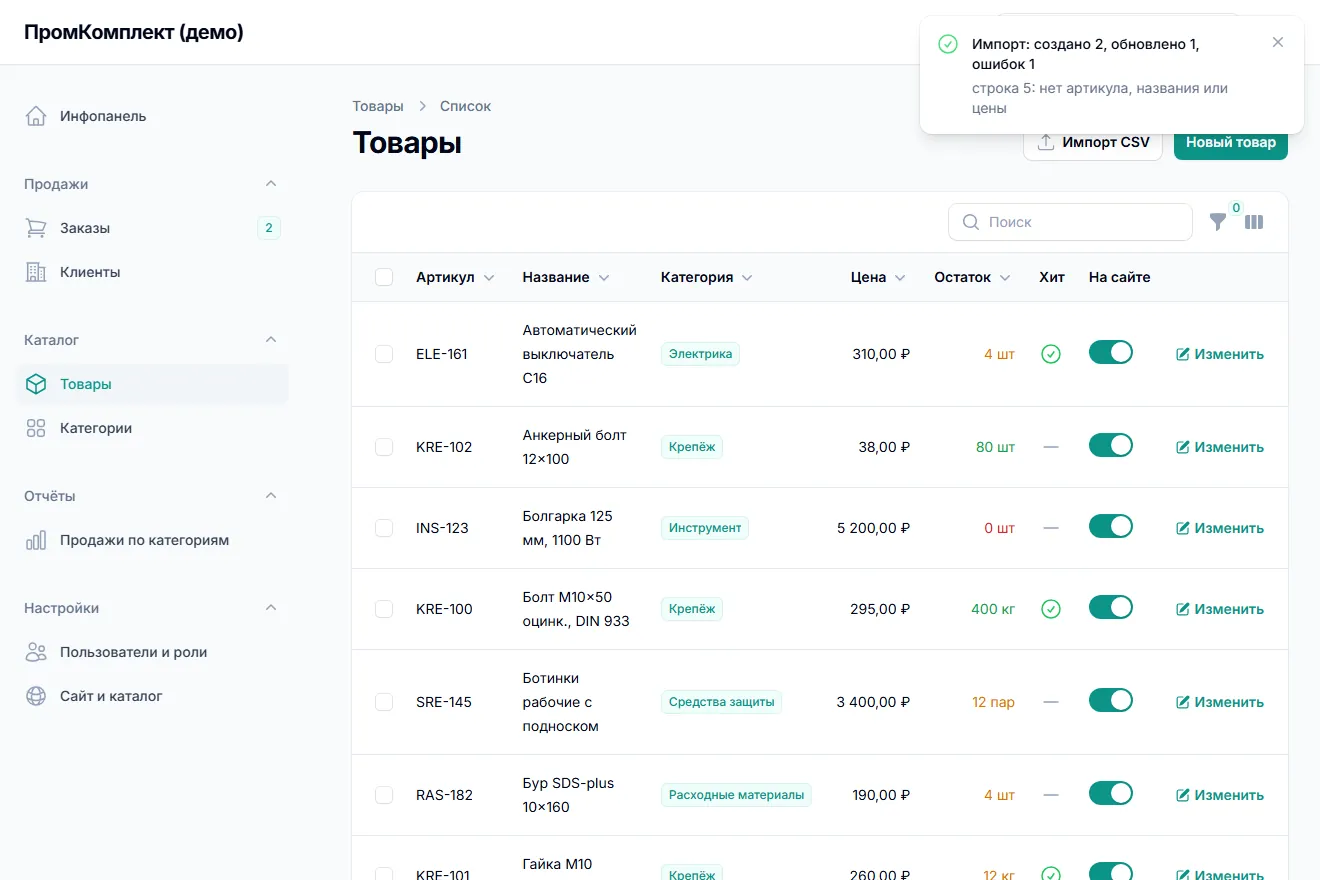
Task: Open Заказы in the sidebar
Action: pyautogui.click(x=152, y=228)
